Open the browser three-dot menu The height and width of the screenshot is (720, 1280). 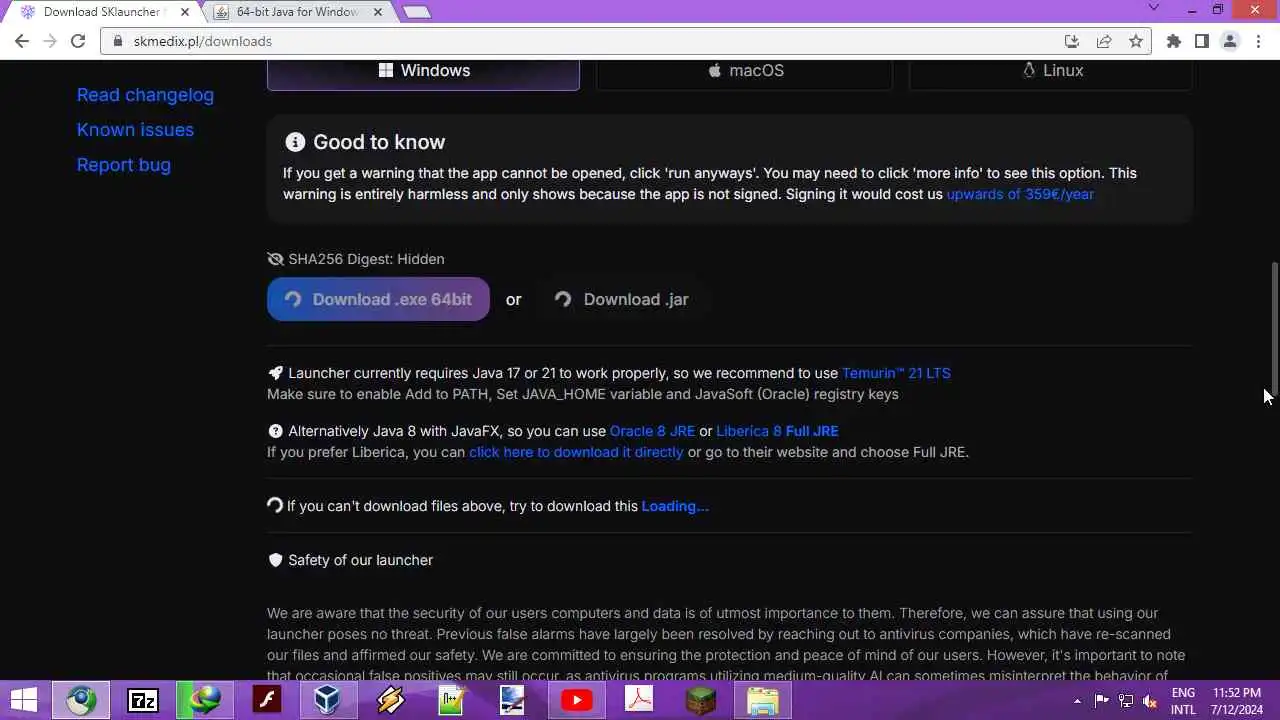coord(1259,41)
